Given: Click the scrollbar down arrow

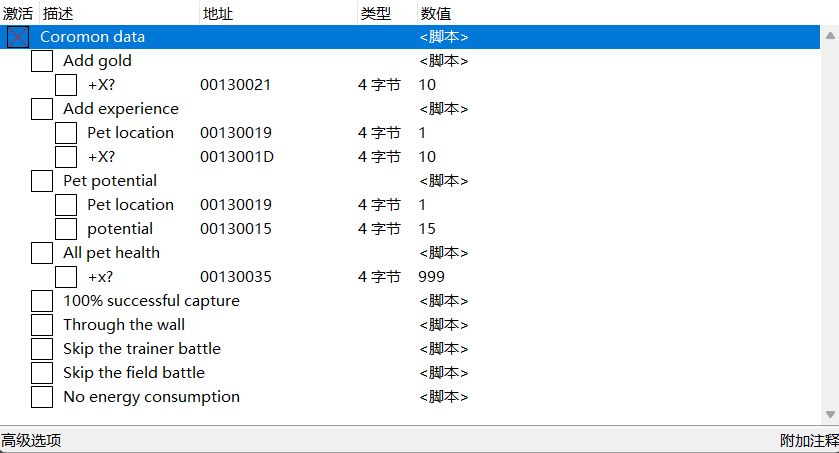Looking at the screenshot, I should point(830,414).
